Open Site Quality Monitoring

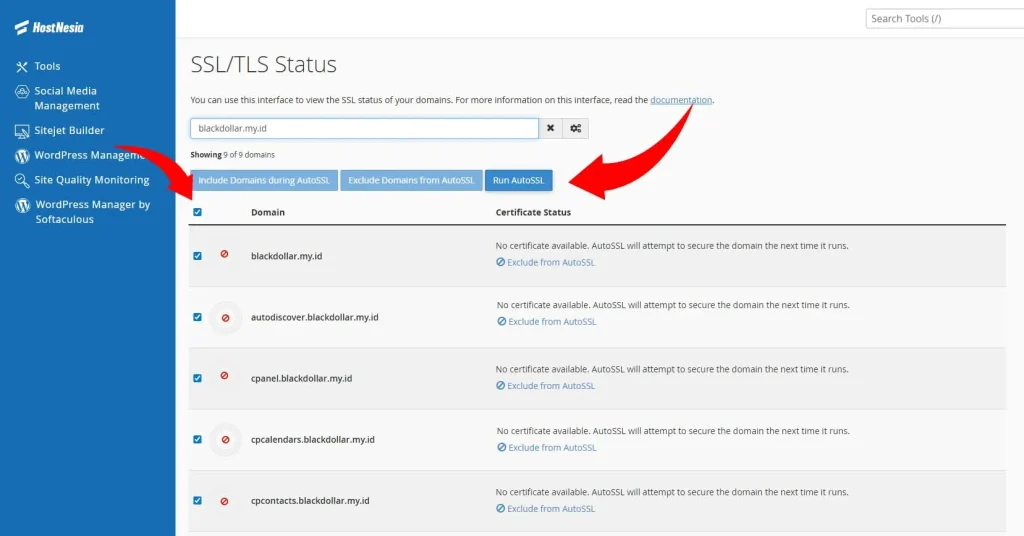[91, 180]
